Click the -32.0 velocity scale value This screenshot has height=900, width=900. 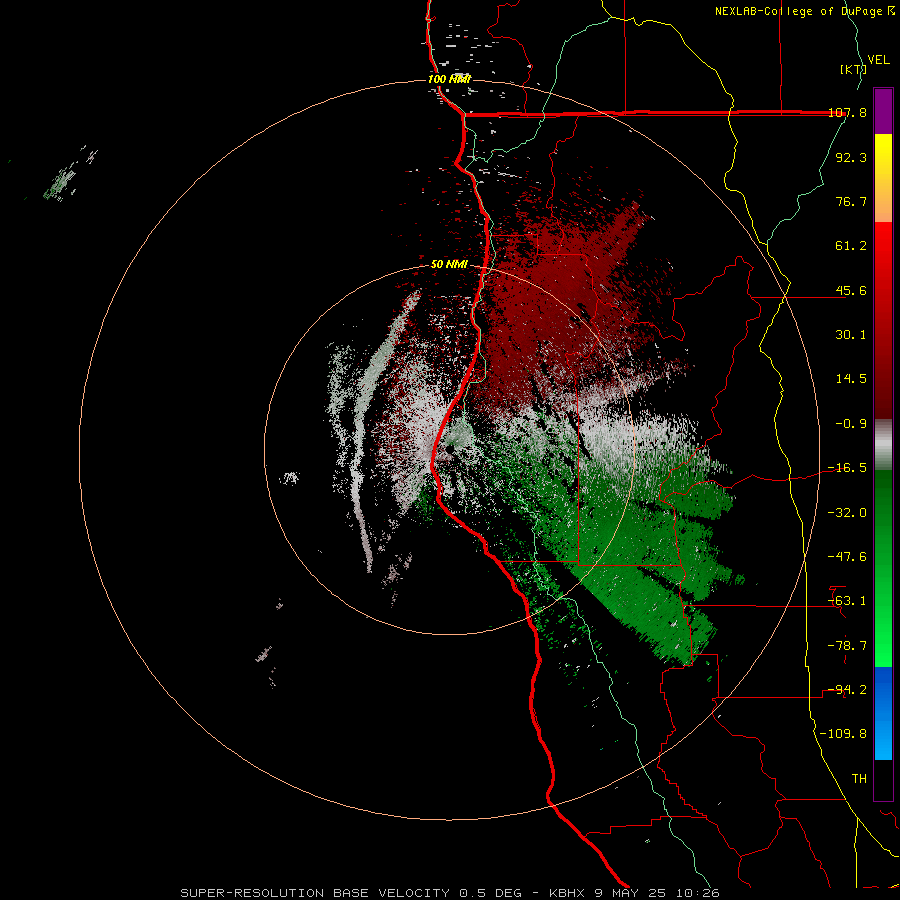847,513
